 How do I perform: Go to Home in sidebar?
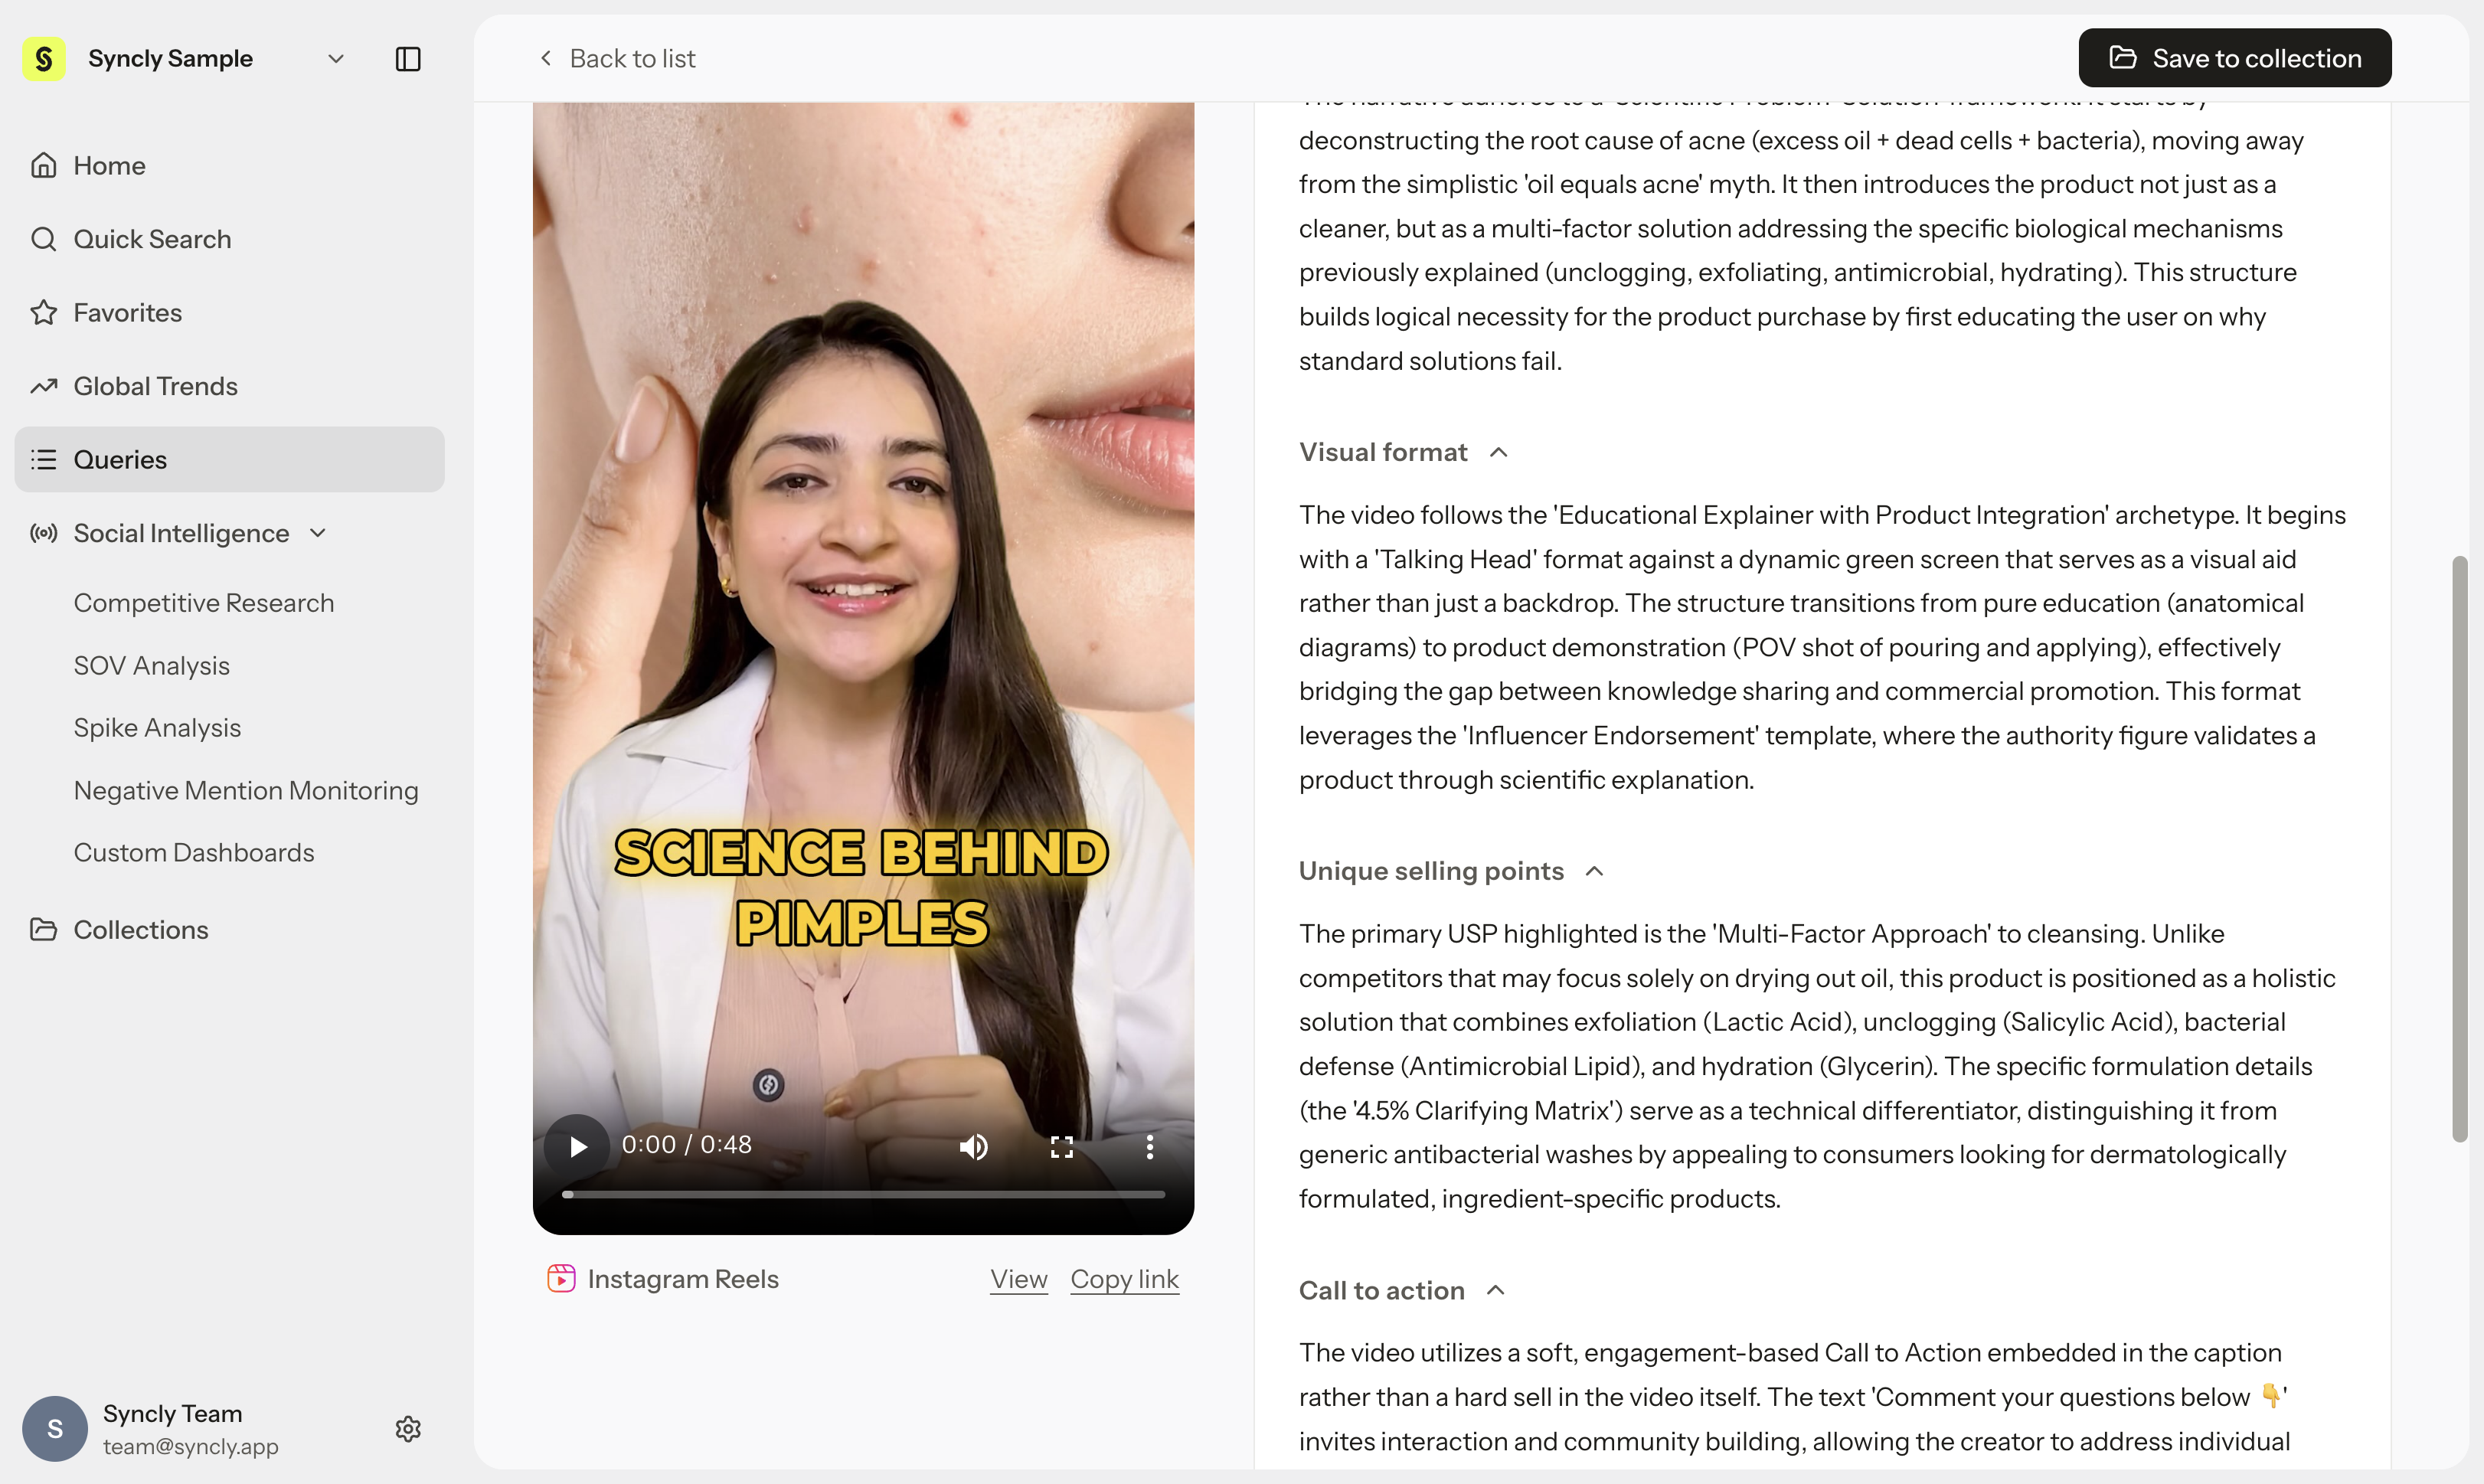tap(229, 165)
